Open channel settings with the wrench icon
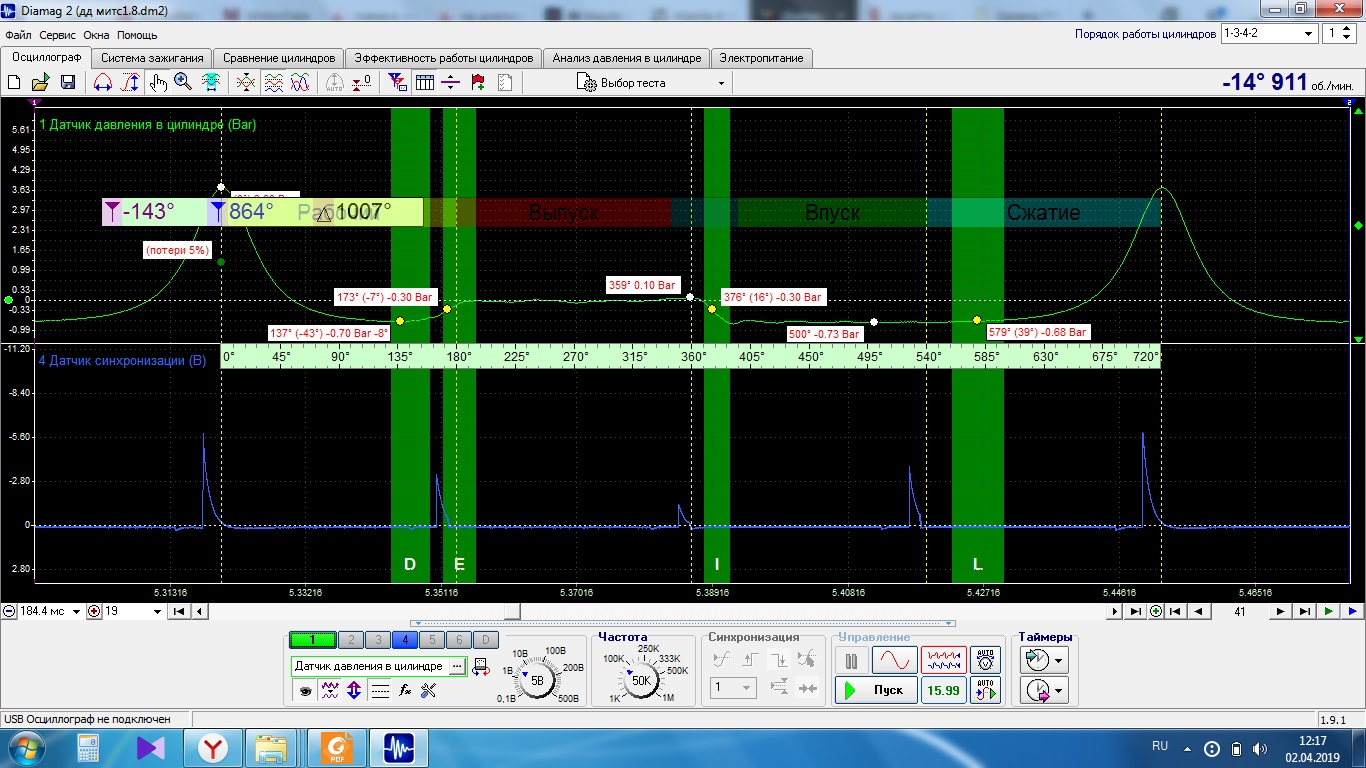Image resolution: width=1366 pixels, height=768 pixels. 429,690
